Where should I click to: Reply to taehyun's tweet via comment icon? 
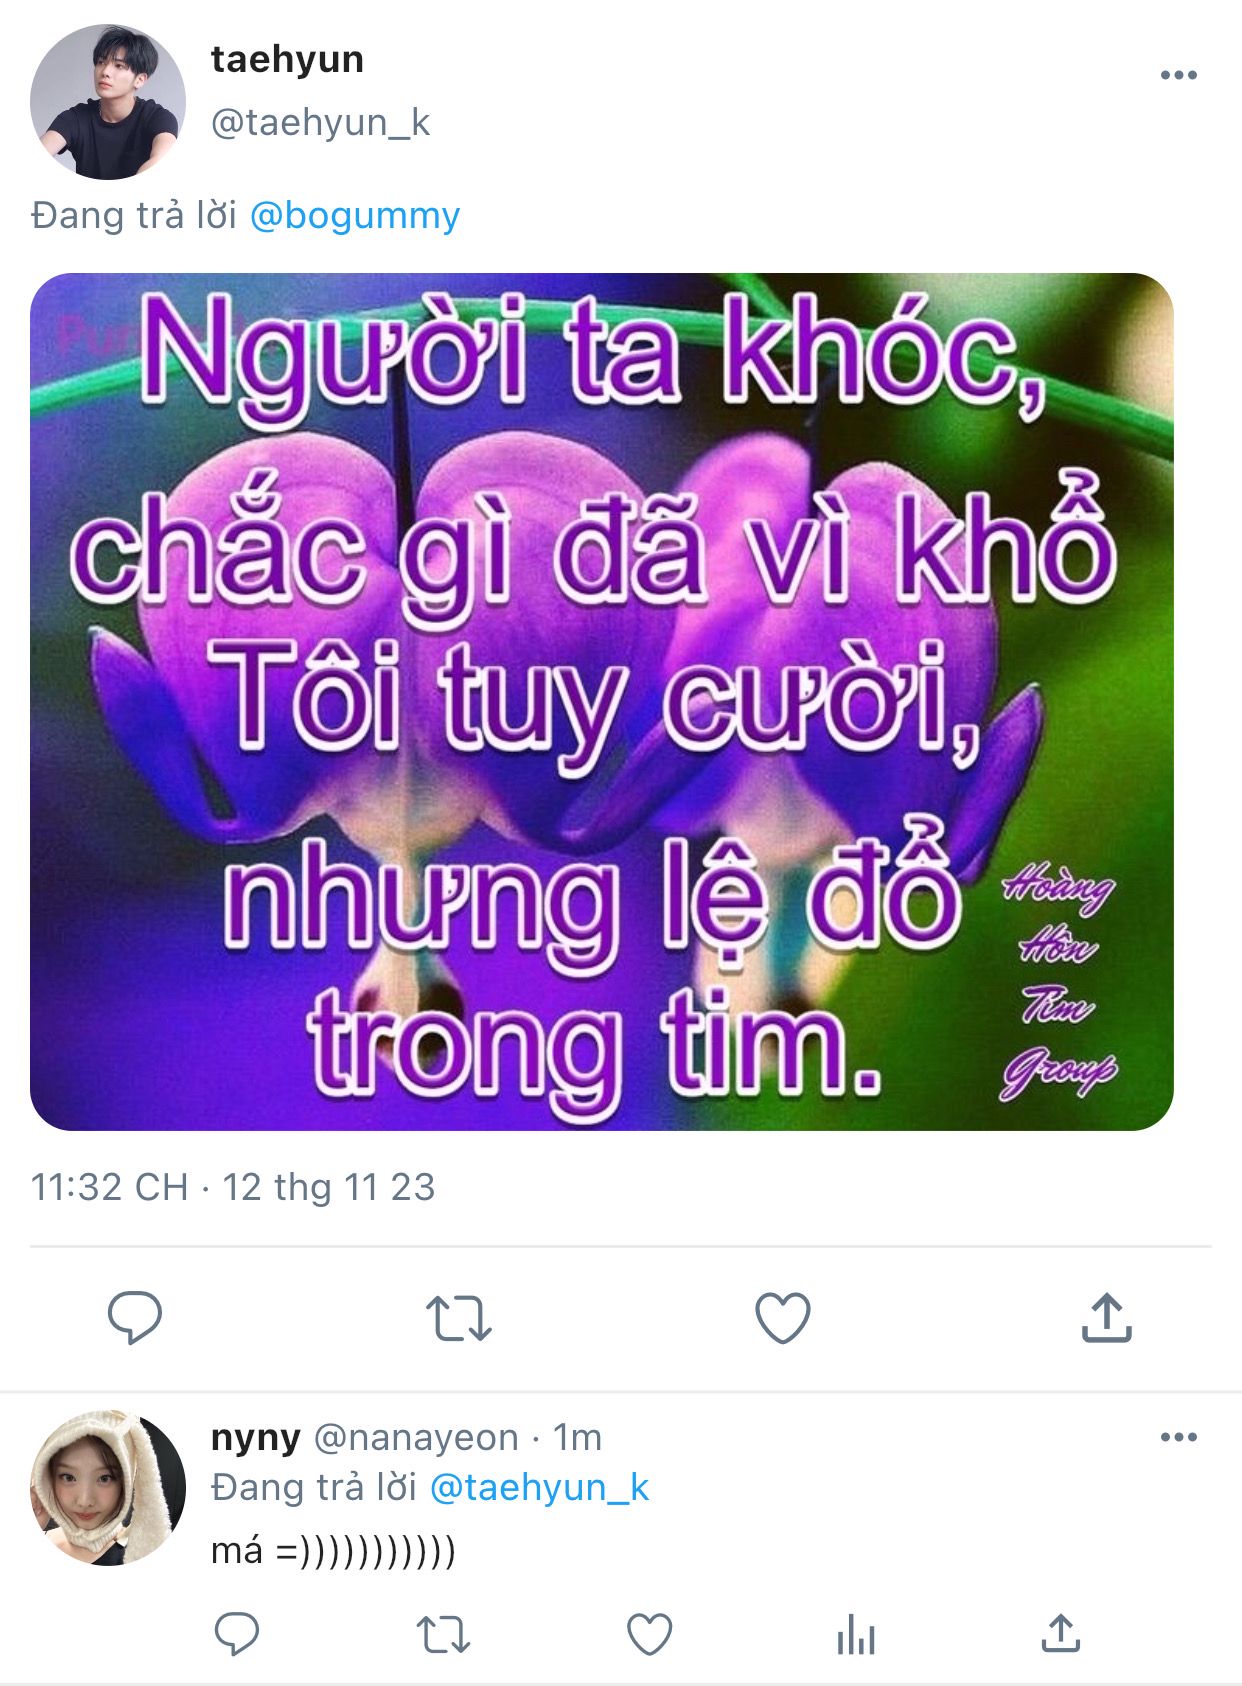(134, 1316)
